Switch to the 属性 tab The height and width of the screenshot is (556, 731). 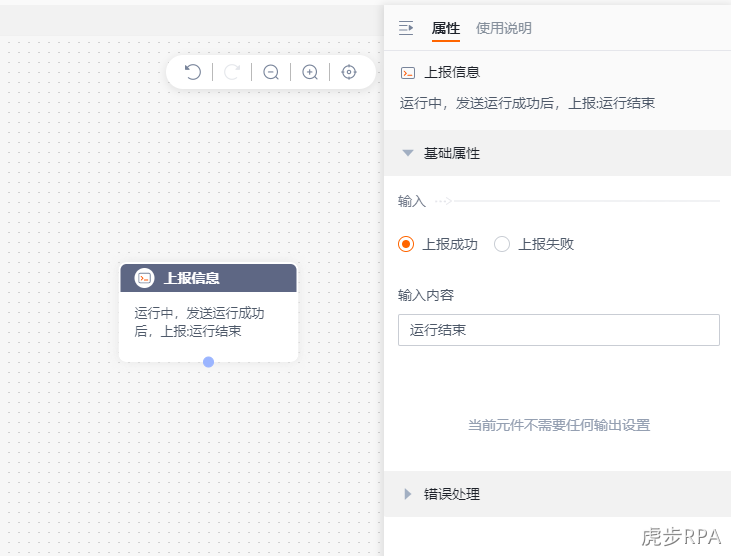[x=446, y=28]
